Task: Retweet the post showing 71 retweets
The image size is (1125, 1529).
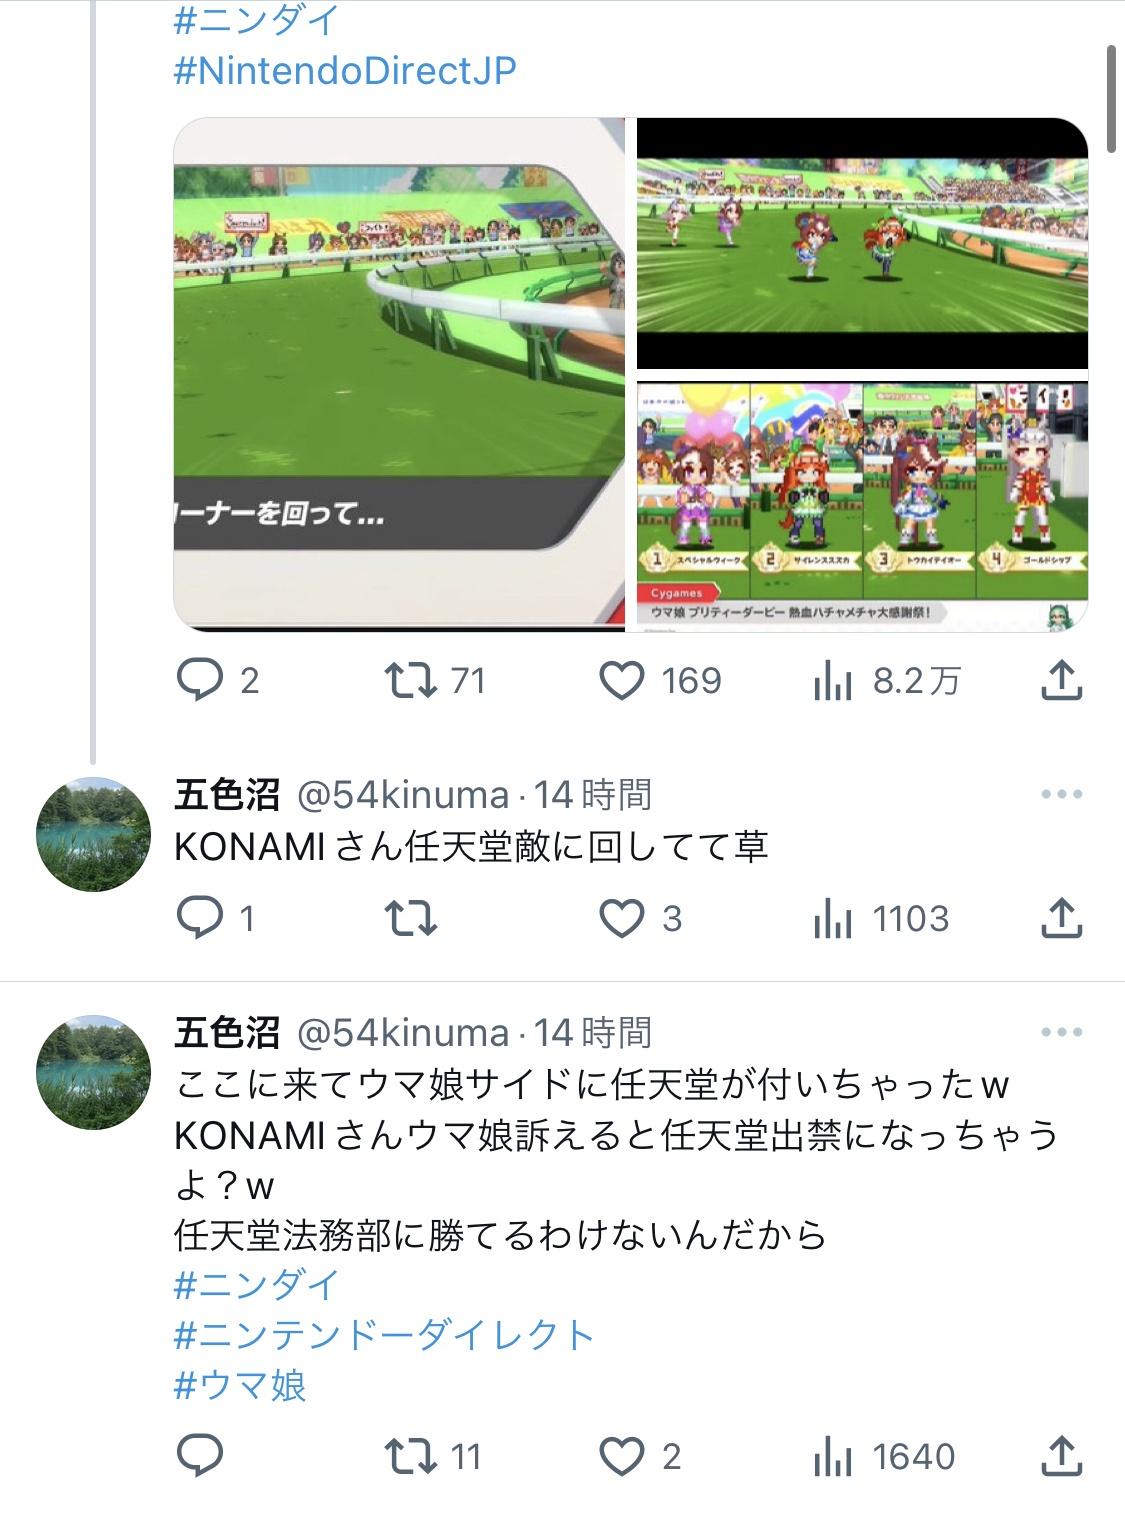Action: (x=411, y=681)
